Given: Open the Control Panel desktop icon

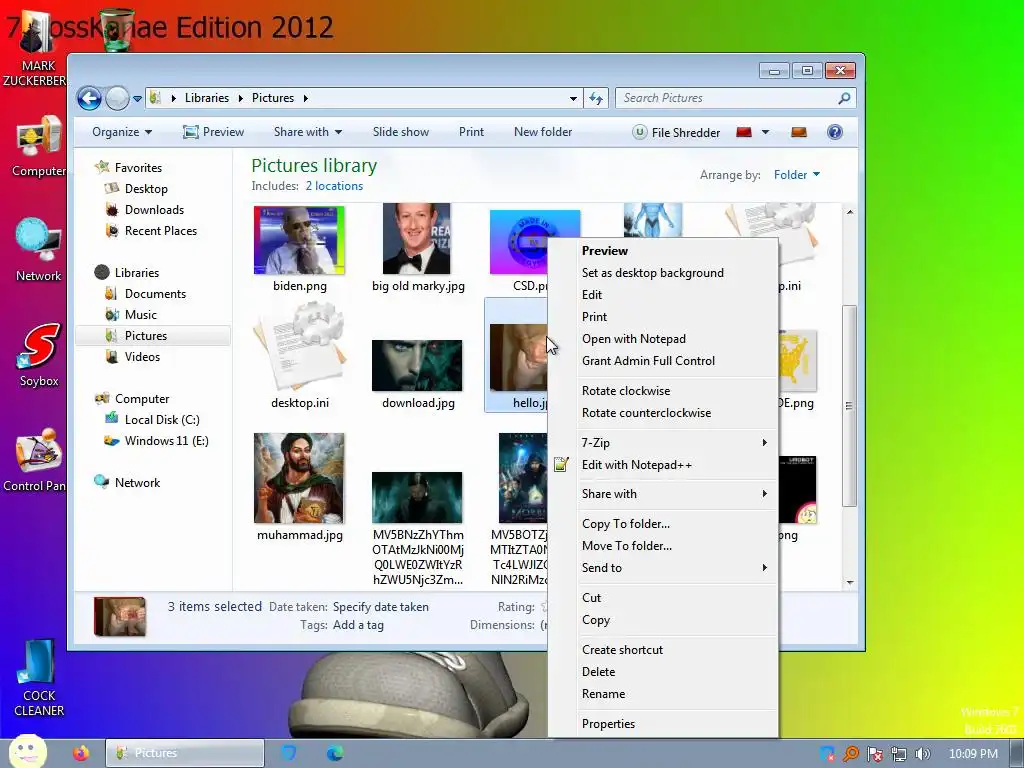Looking at the screenshot, I should (36, 460).
